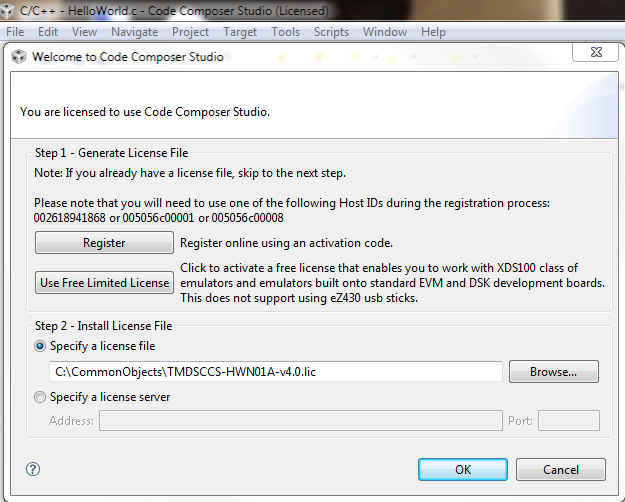Open the Window menu

point(385,32)
